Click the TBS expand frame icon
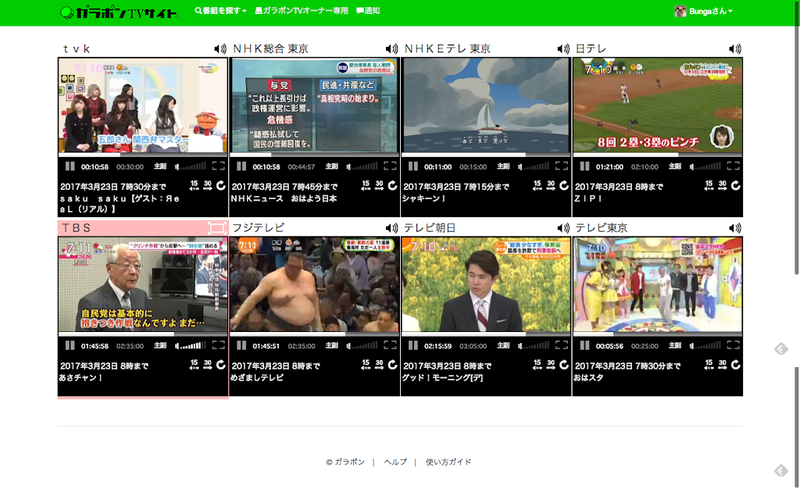 214,228
